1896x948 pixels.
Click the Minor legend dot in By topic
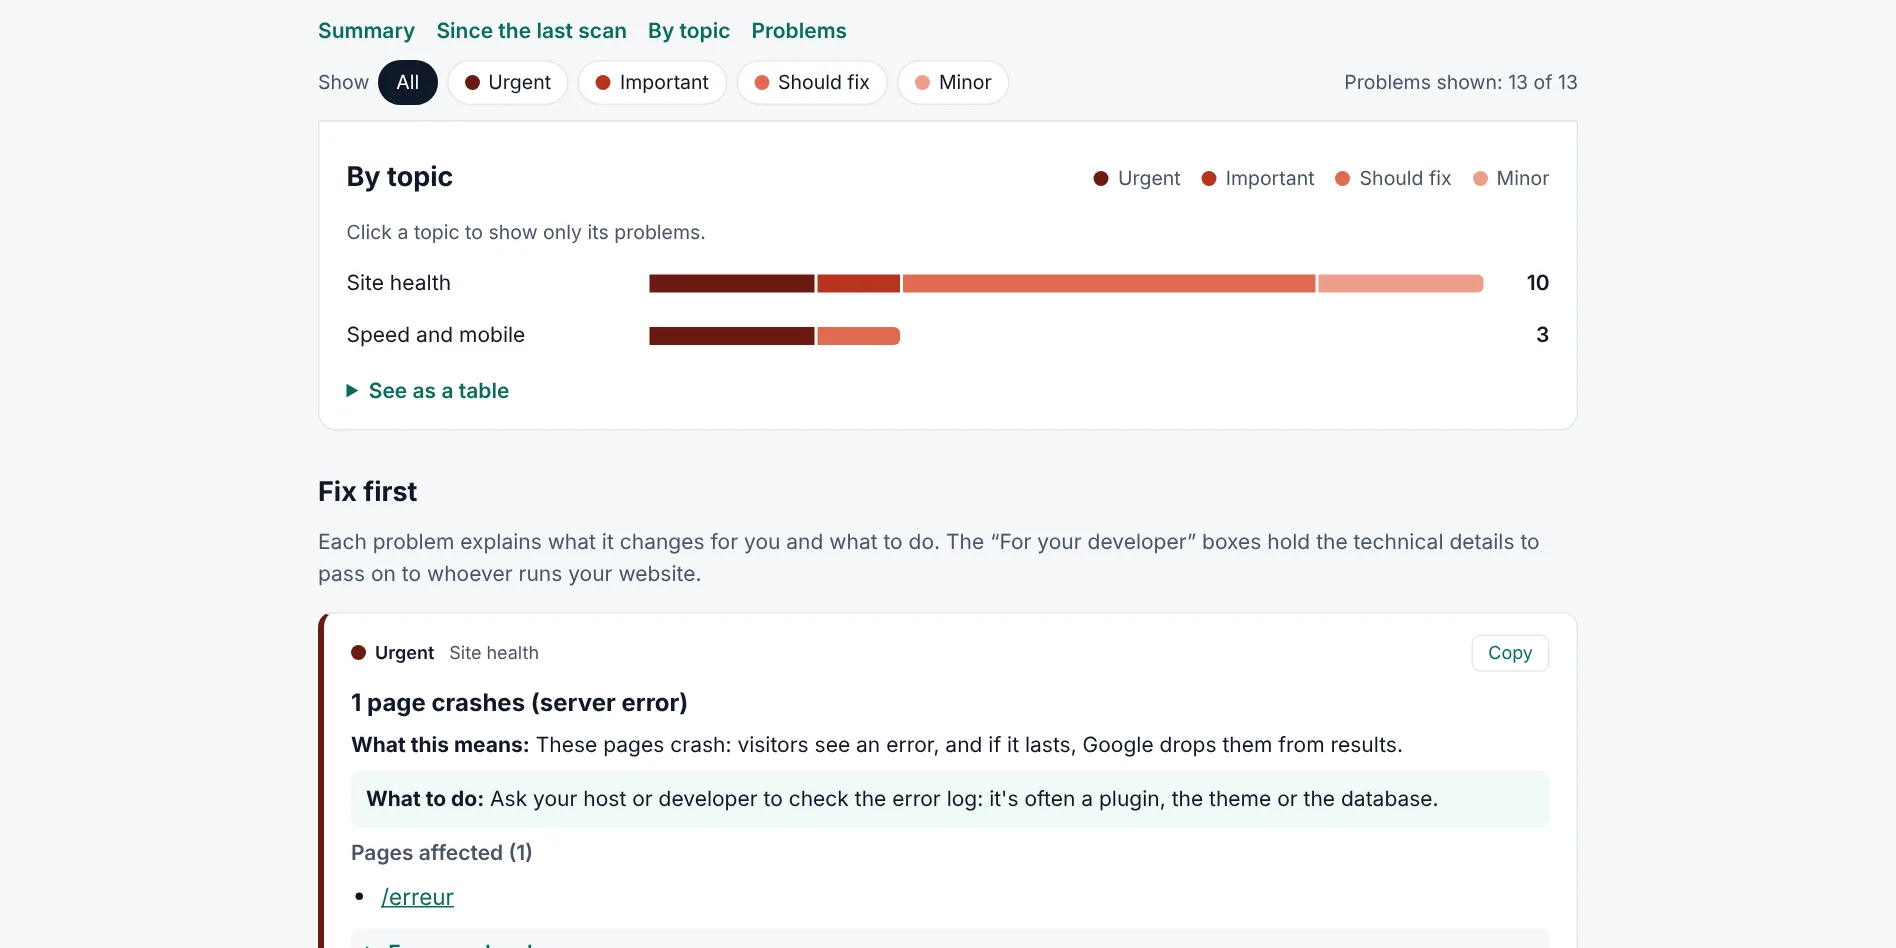1481,178
